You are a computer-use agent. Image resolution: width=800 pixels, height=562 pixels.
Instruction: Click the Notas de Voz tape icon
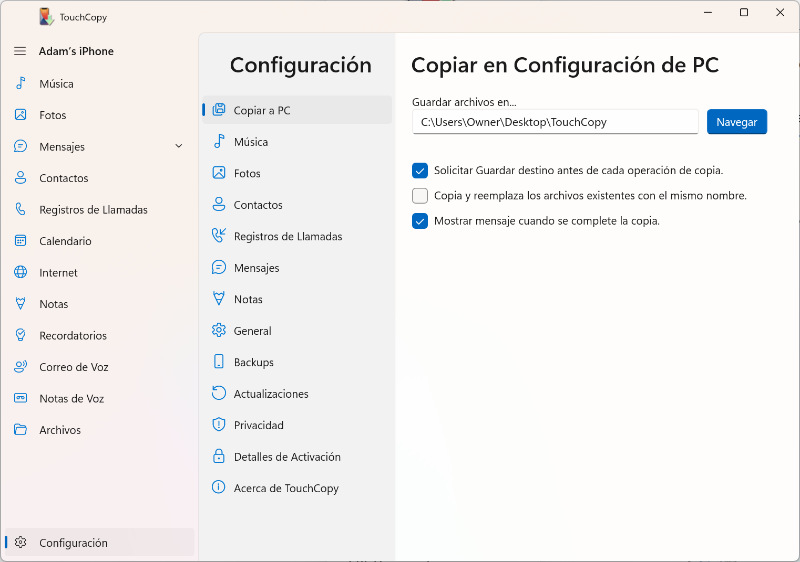(x=20, y=398)
